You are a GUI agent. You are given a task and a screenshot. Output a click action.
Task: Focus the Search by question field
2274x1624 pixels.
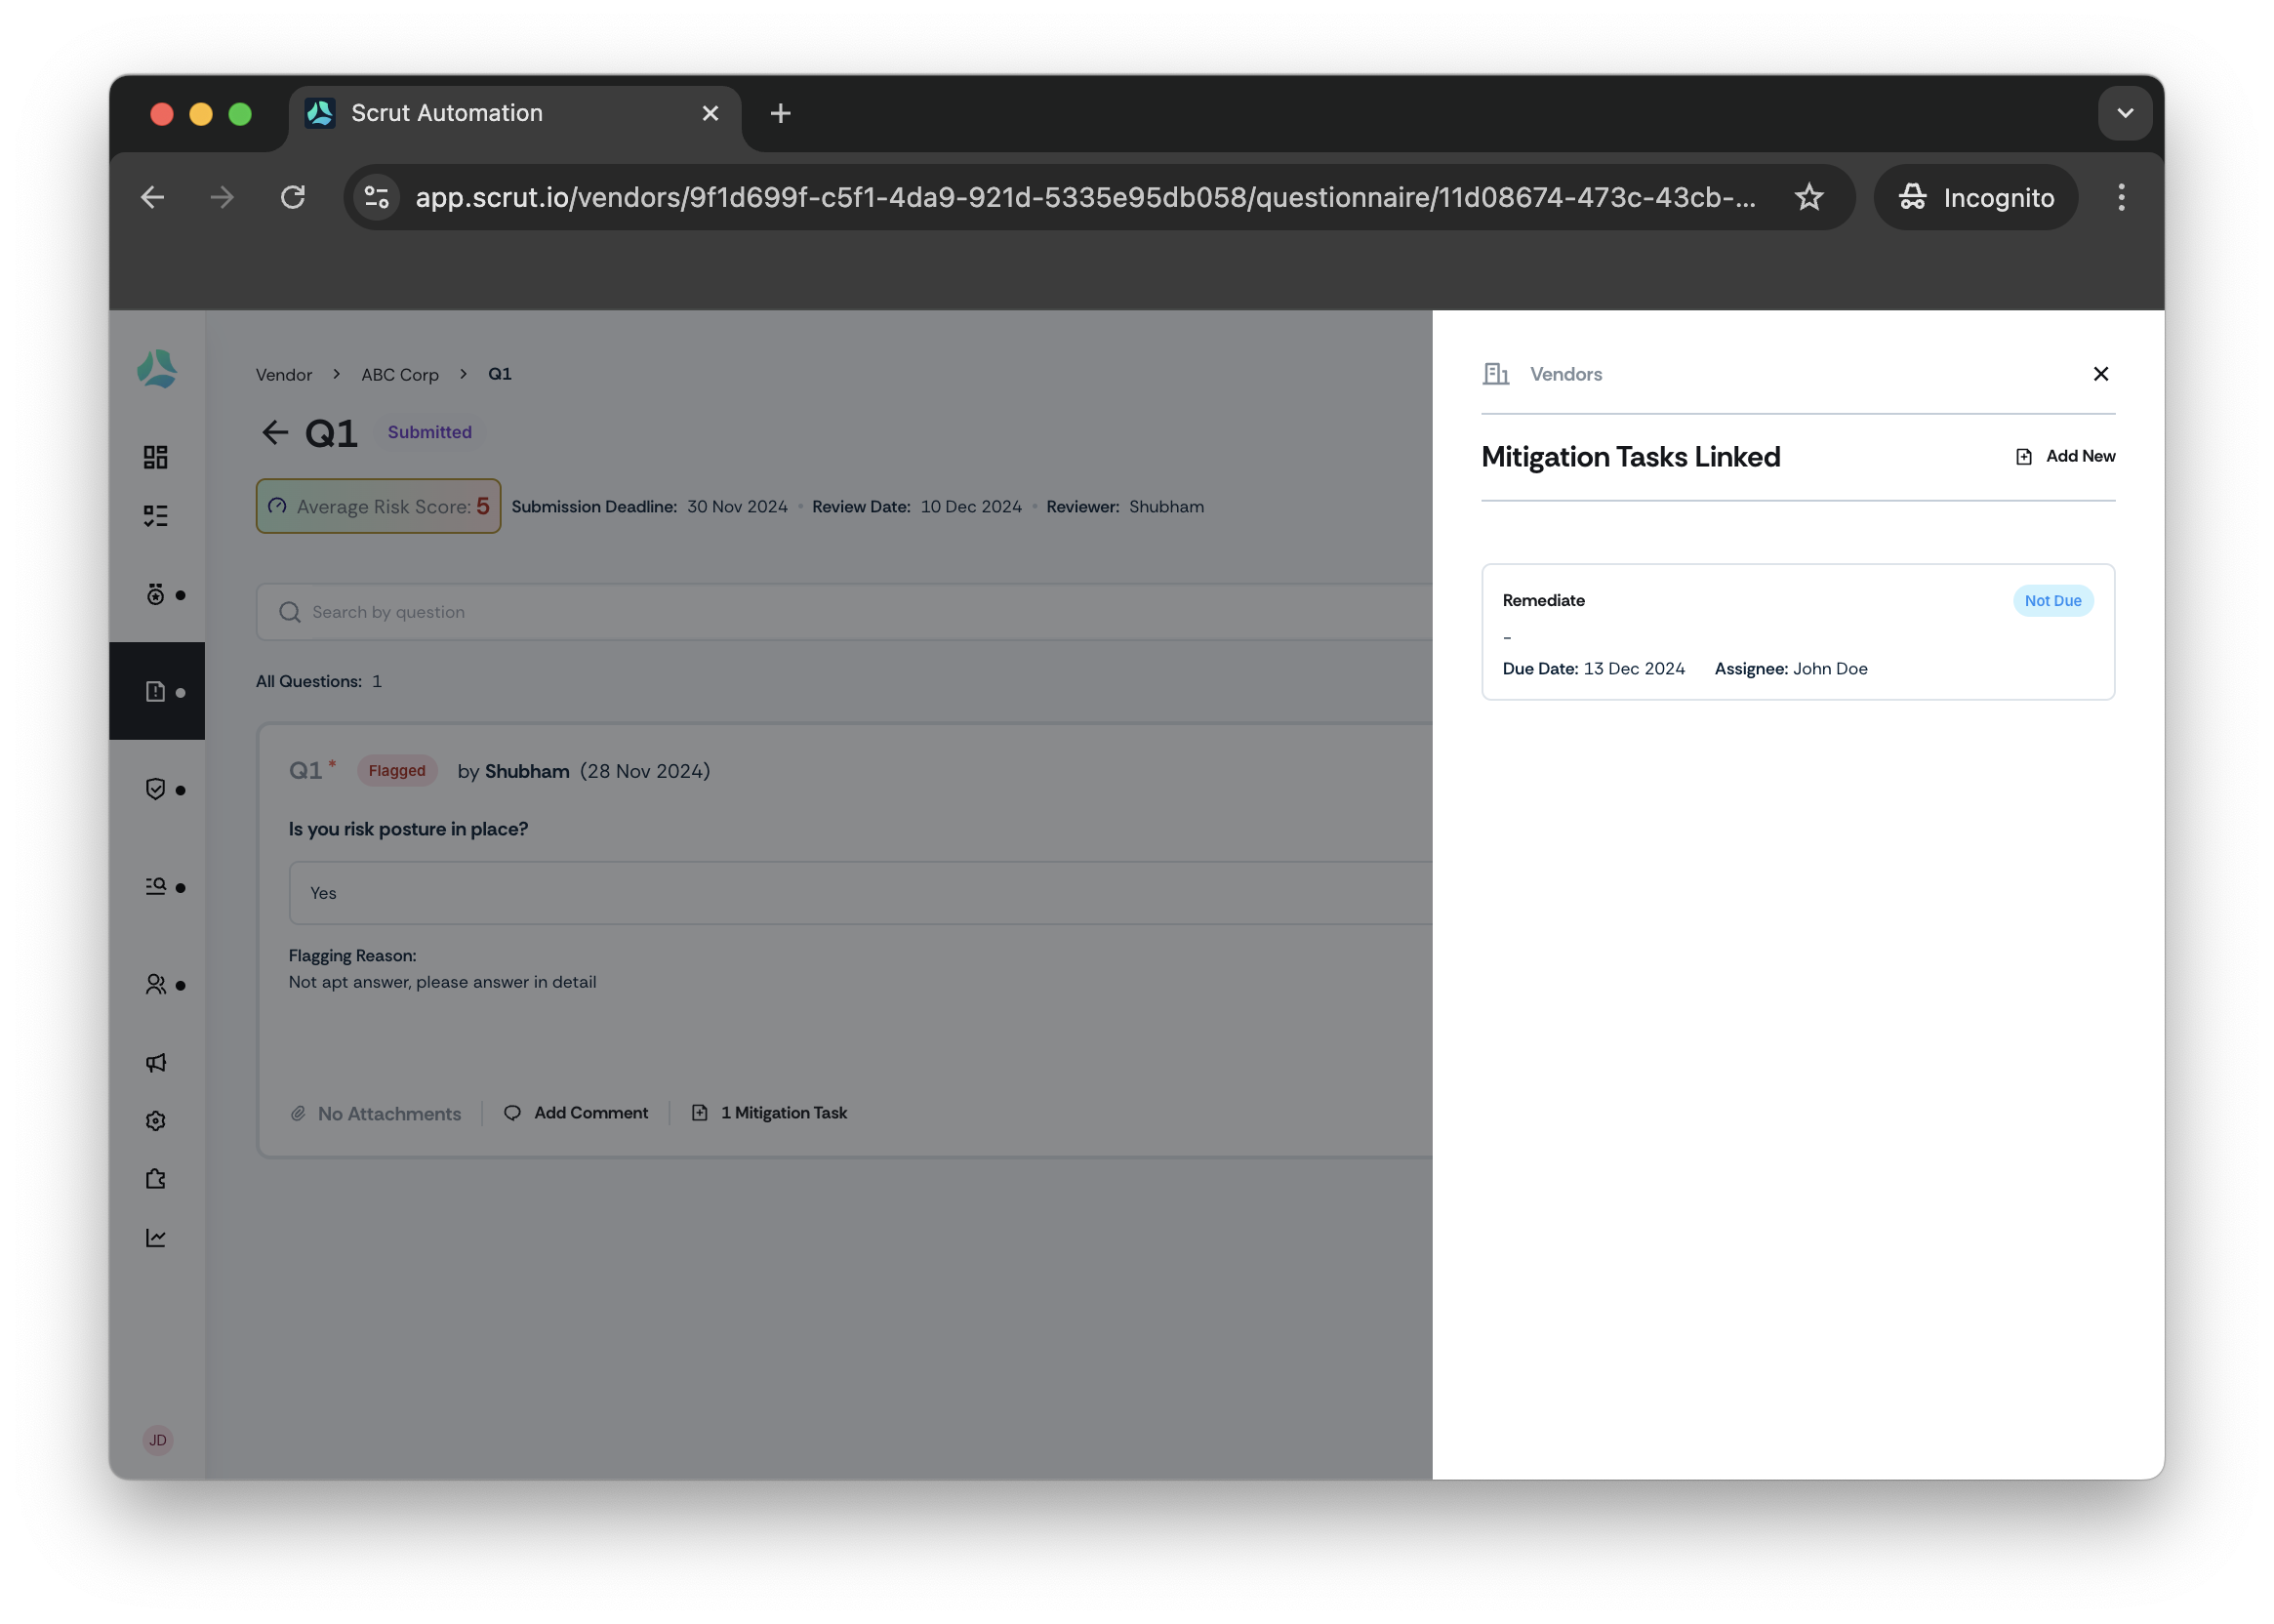click(x=844, y=612)
